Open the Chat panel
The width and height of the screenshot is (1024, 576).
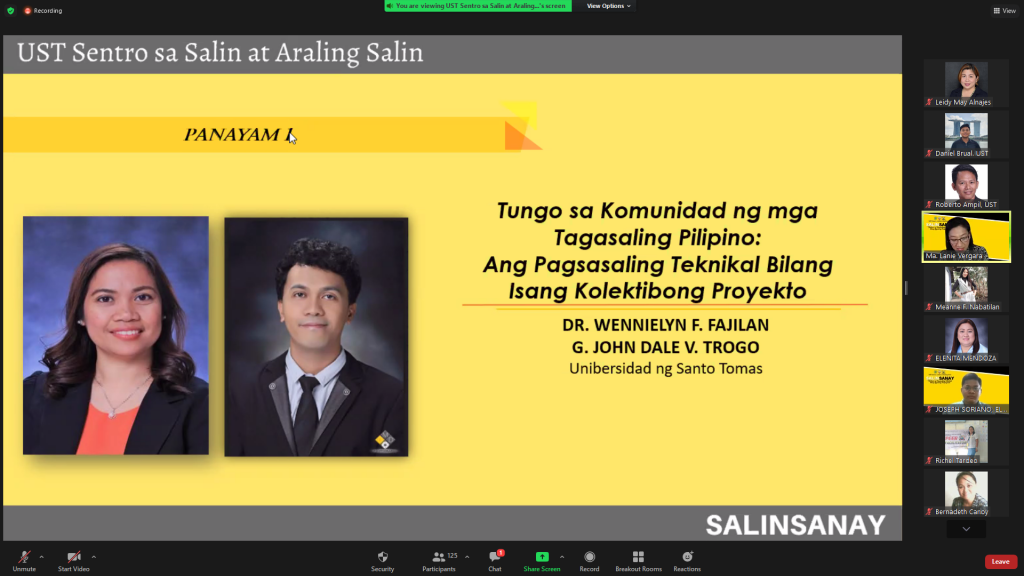point(495,560)
